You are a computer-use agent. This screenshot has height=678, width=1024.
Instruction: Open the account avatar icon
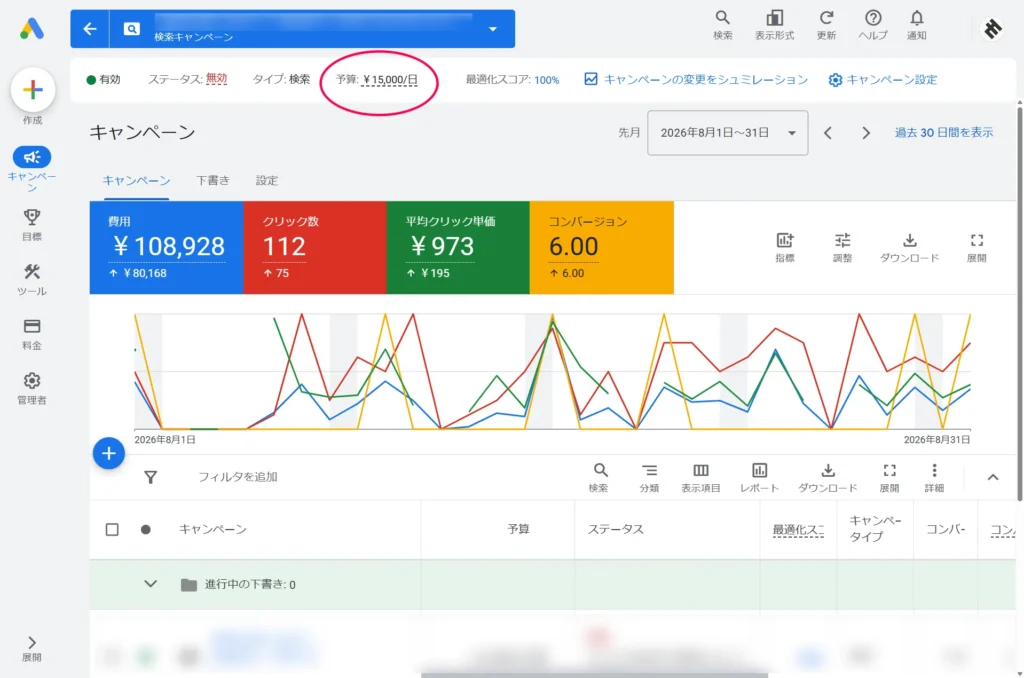(993, 28)
